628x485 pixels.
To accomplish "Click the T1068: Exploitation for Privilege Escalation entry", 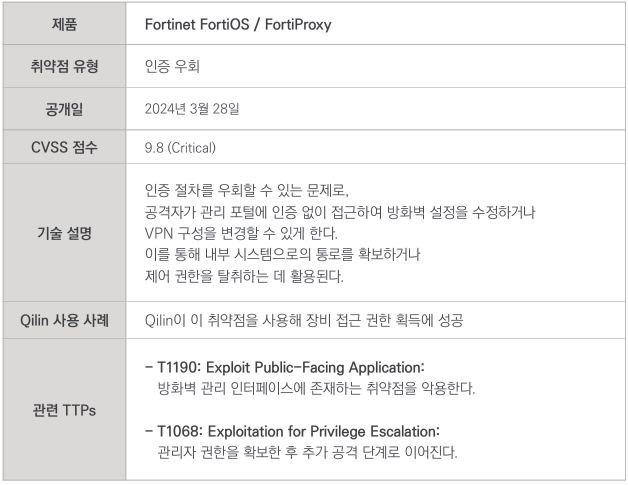I will [292, 431].
